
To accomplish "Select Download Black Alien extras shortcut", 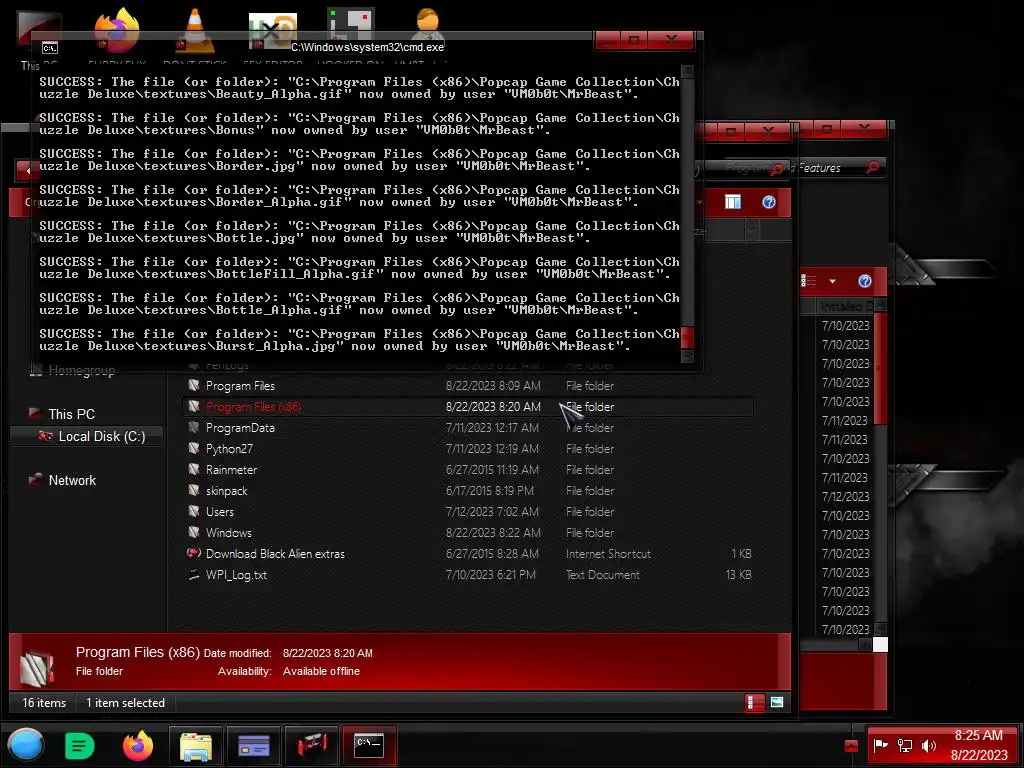I will pyautogui.click(x=468, y=554).
